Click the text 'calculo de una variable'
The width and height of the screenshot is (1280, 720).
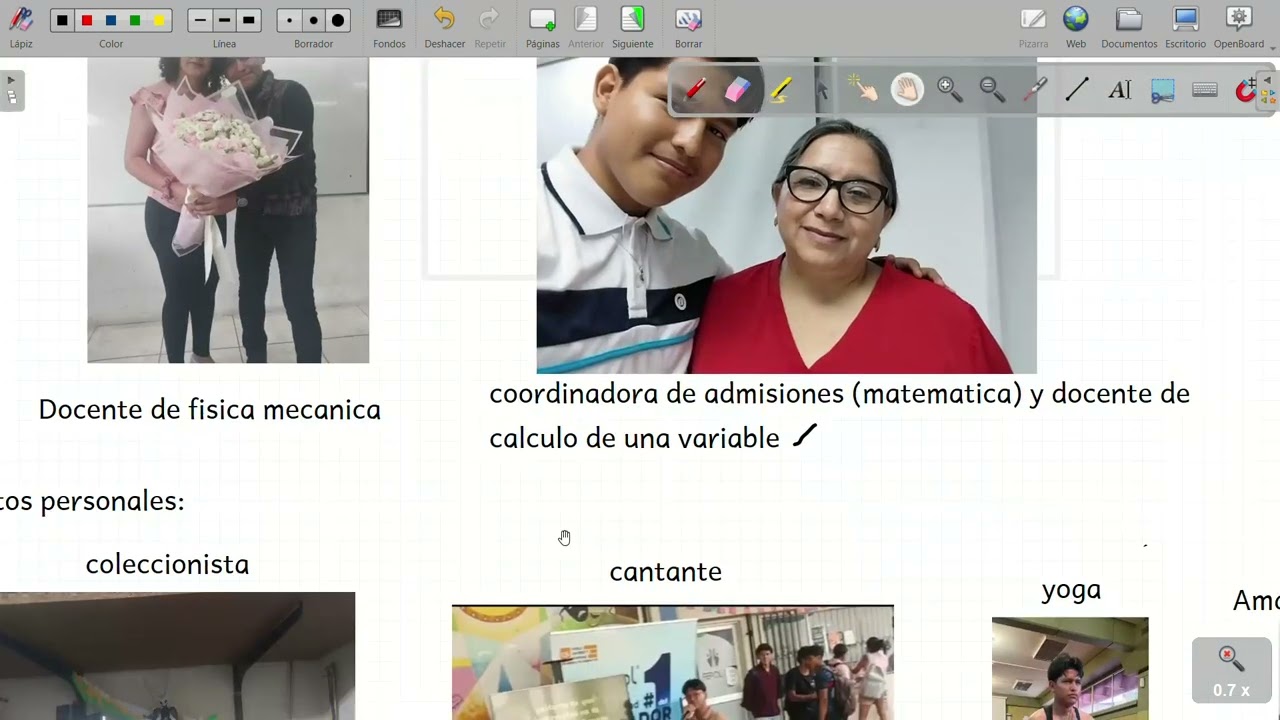pos(634,438)
